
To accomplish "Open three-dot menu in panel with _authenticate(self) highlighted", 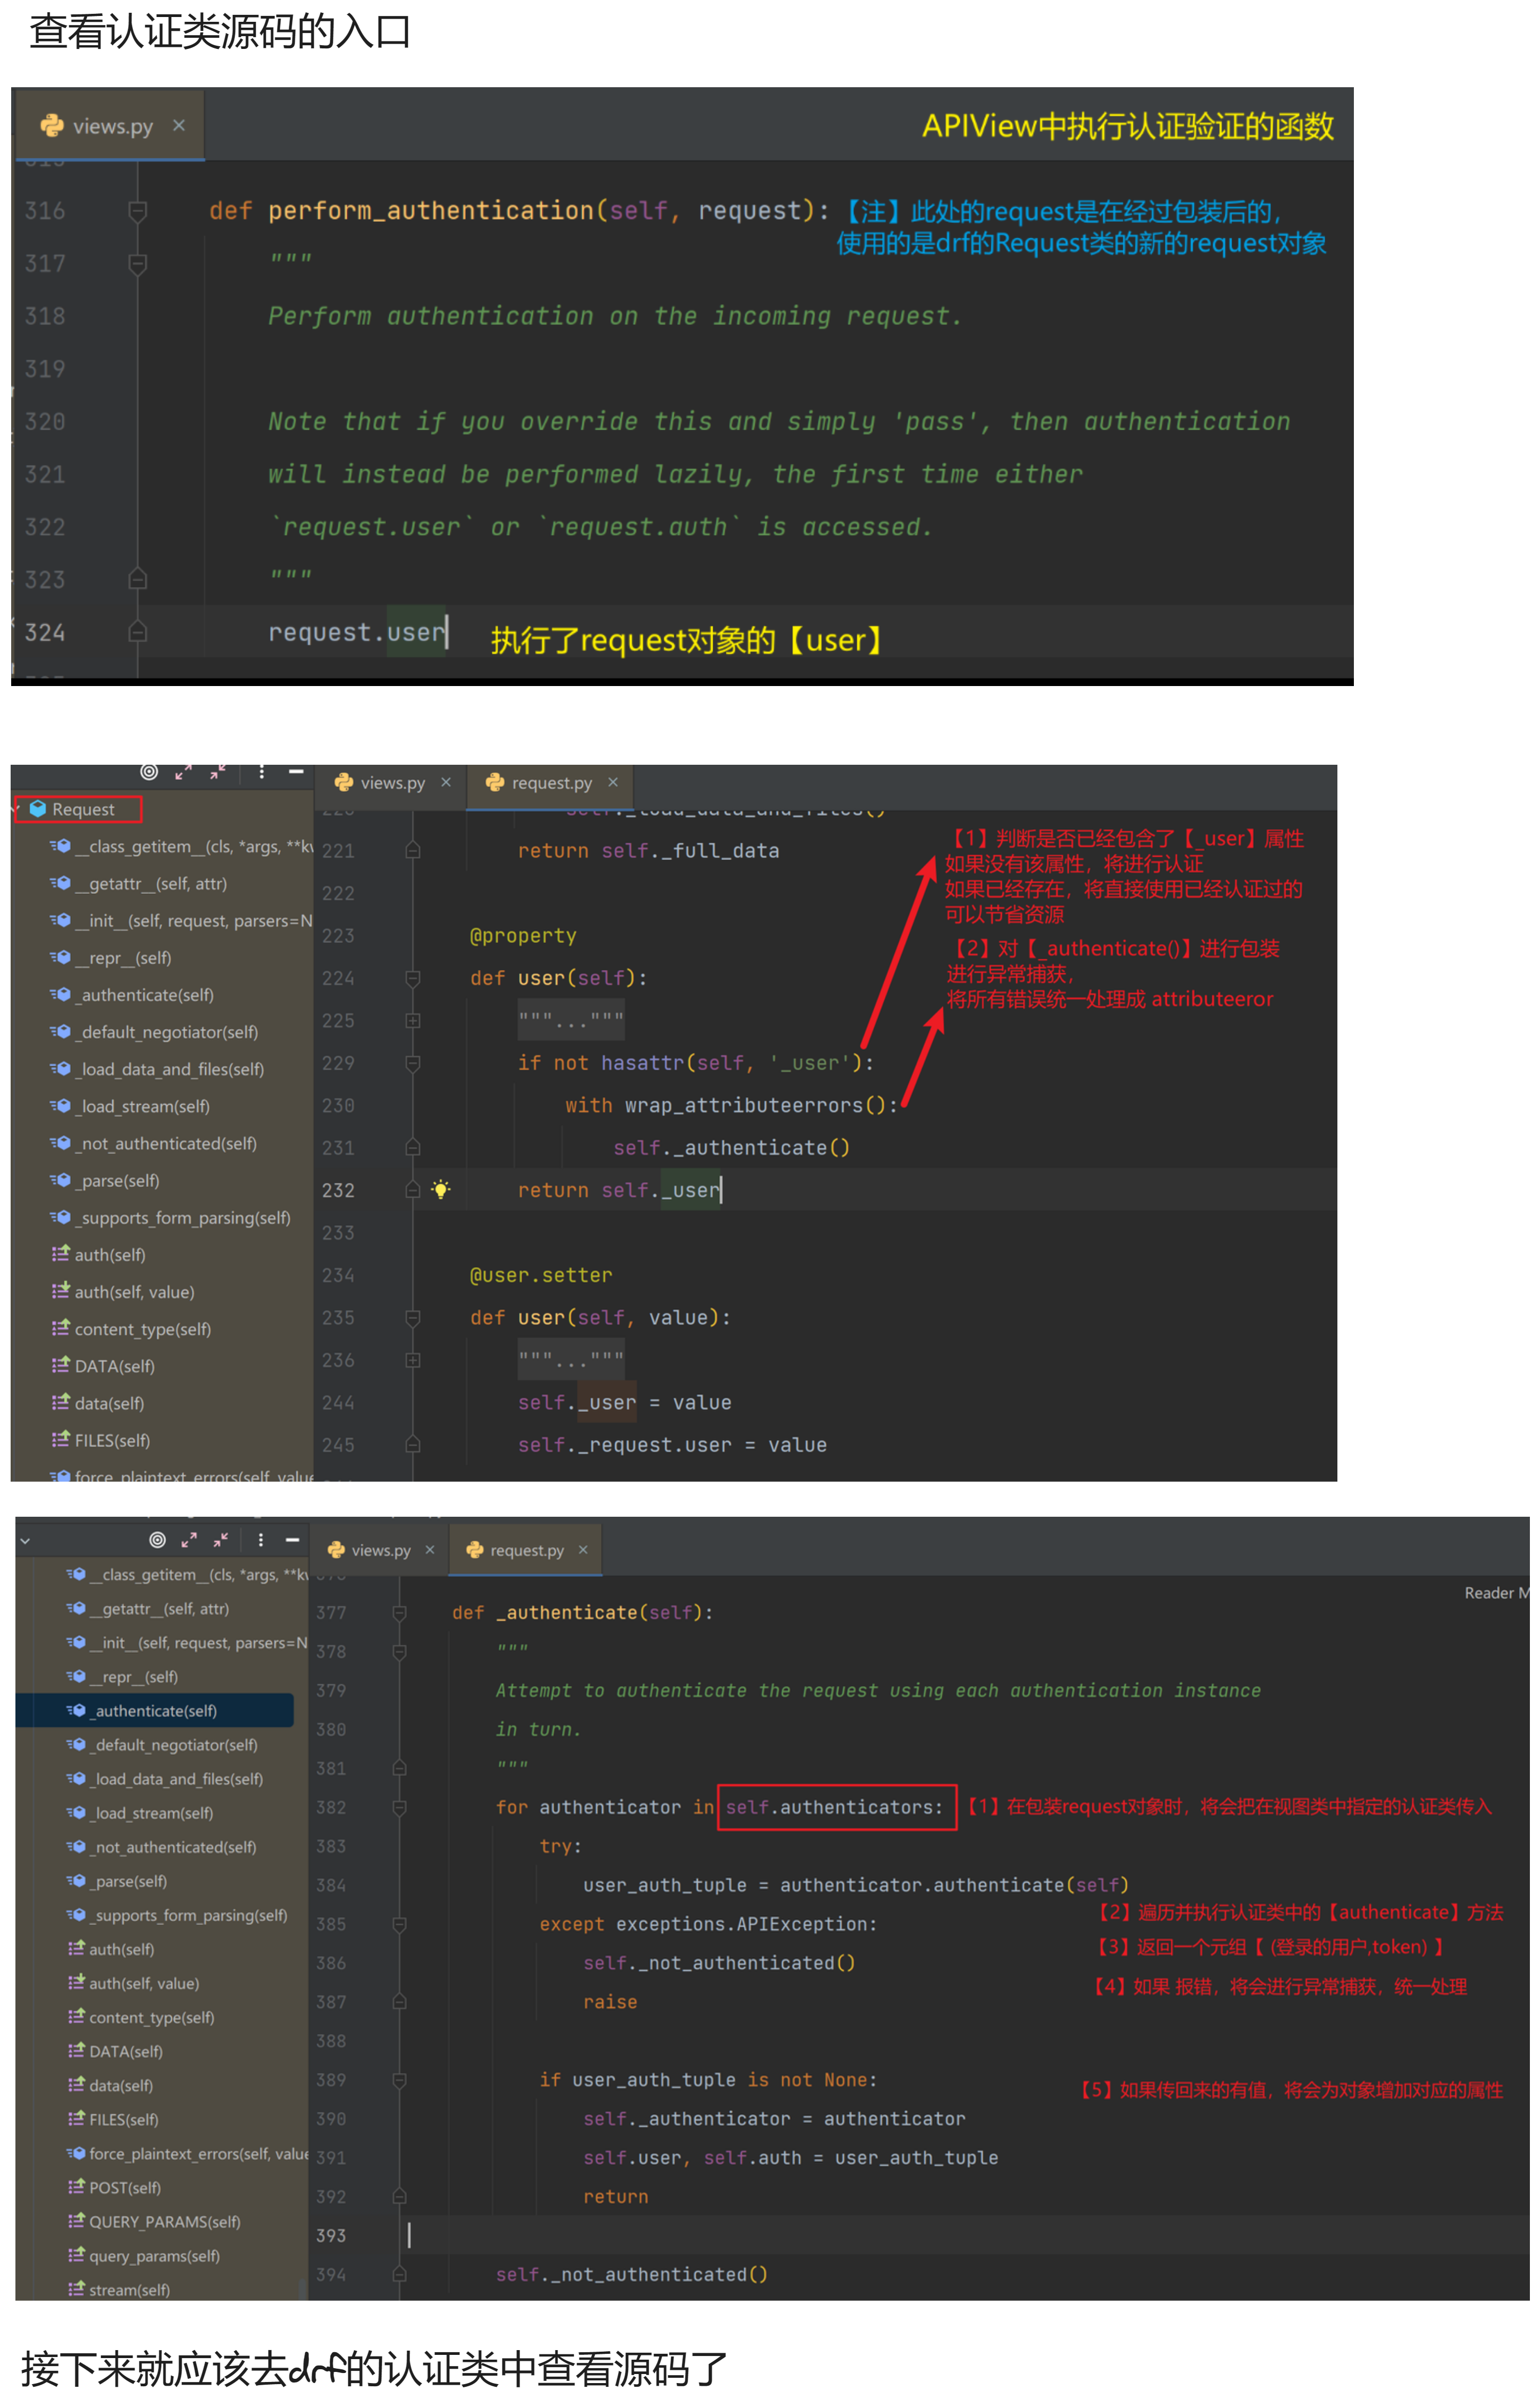I will click(261, 1540).
